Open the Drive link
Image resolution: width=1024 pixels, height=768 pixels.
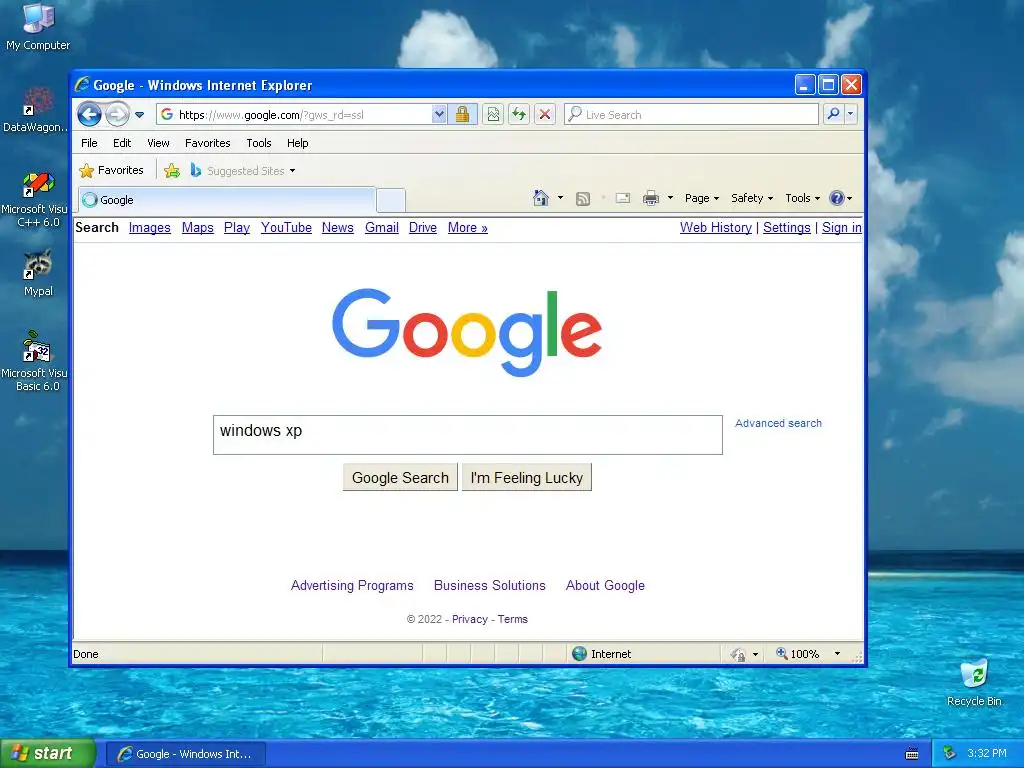(x=423, y=227)
